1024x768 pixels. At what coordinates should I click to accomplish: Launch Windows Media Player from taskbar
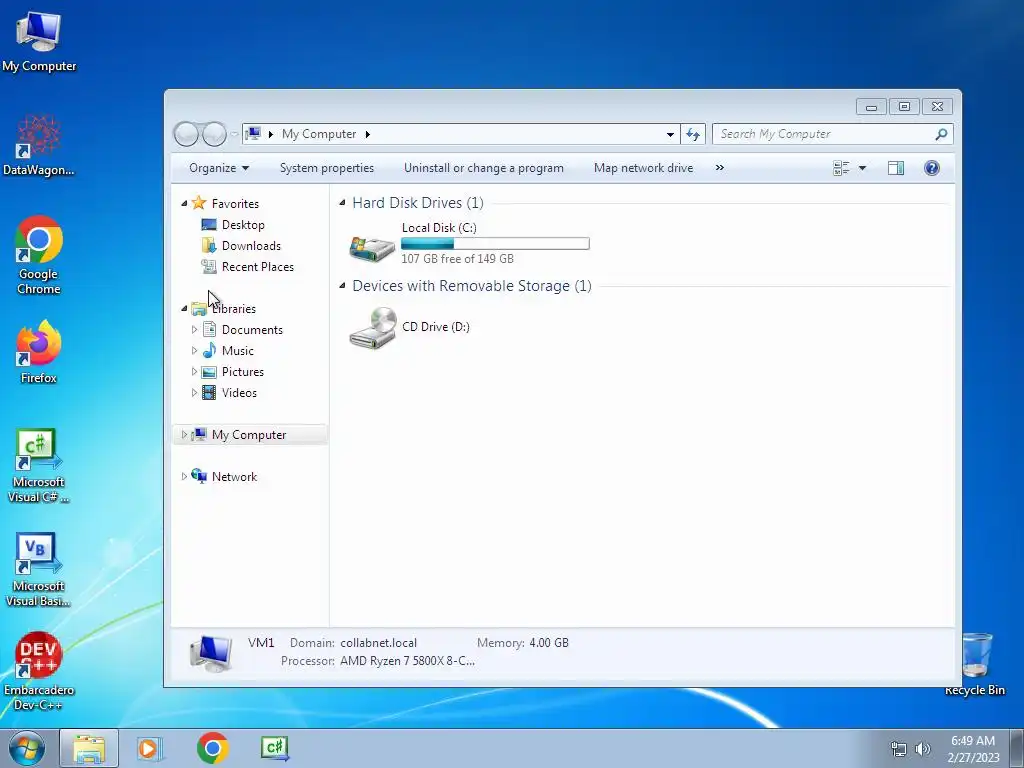(149, 748)
